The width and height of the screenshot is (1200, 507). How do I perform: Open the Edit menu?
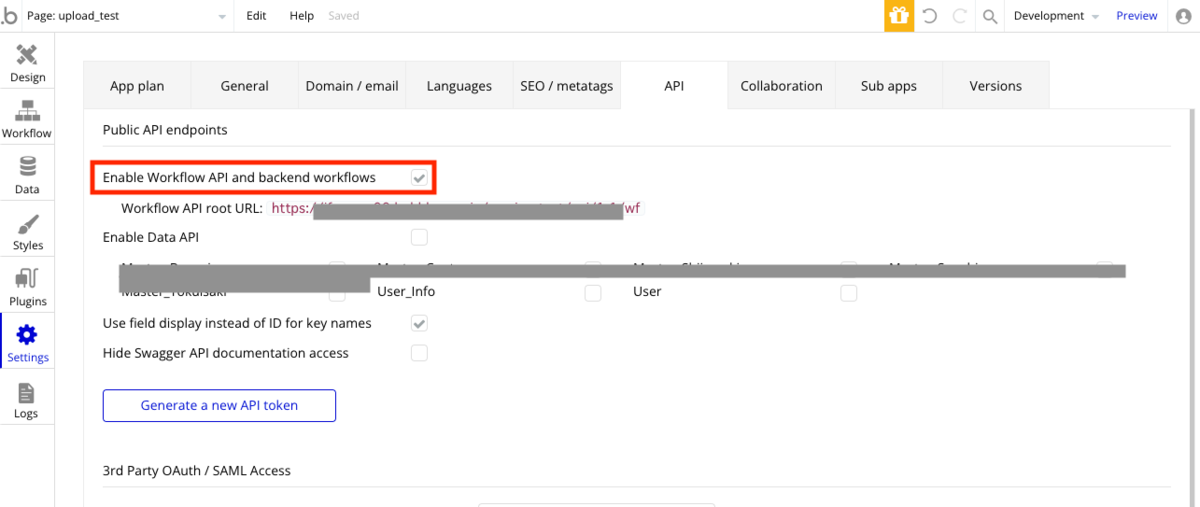tap(257, 16)
